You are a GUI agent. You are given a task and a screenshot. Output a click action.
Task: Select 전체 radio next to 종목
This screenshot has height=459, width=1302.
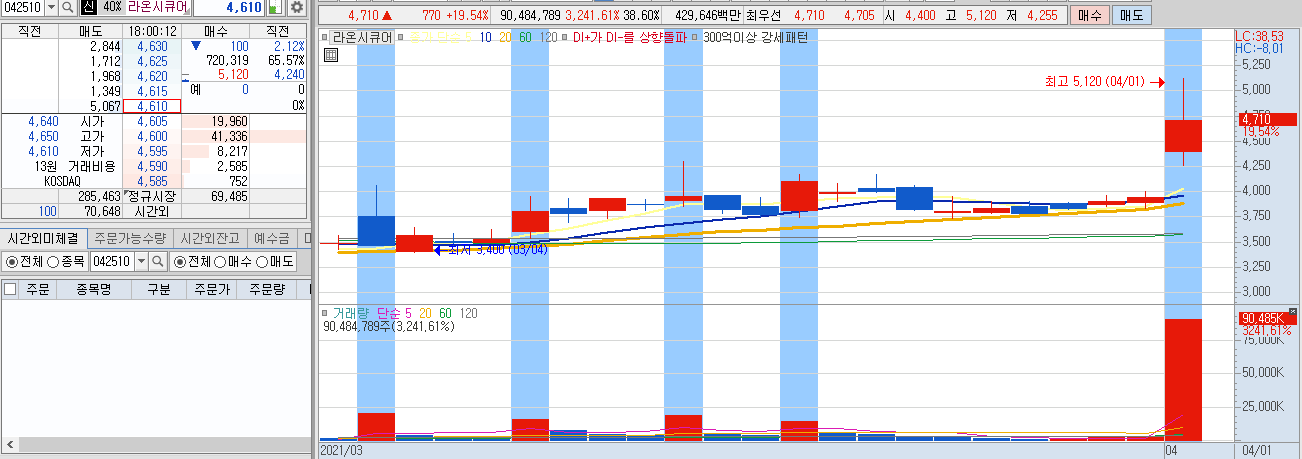[x=25, y=261]
